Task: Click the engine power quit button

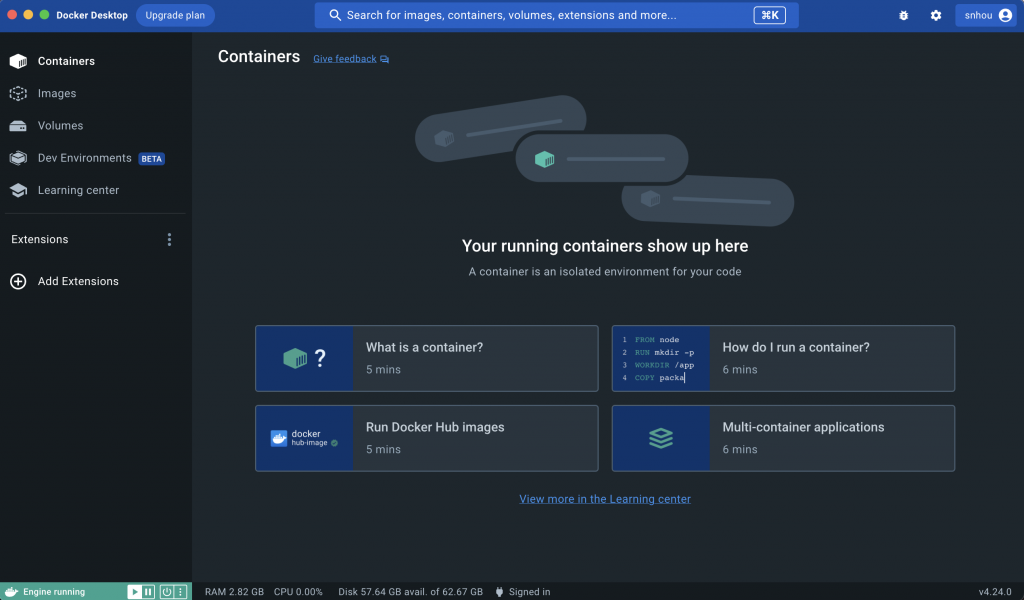Action: (167, 592)
